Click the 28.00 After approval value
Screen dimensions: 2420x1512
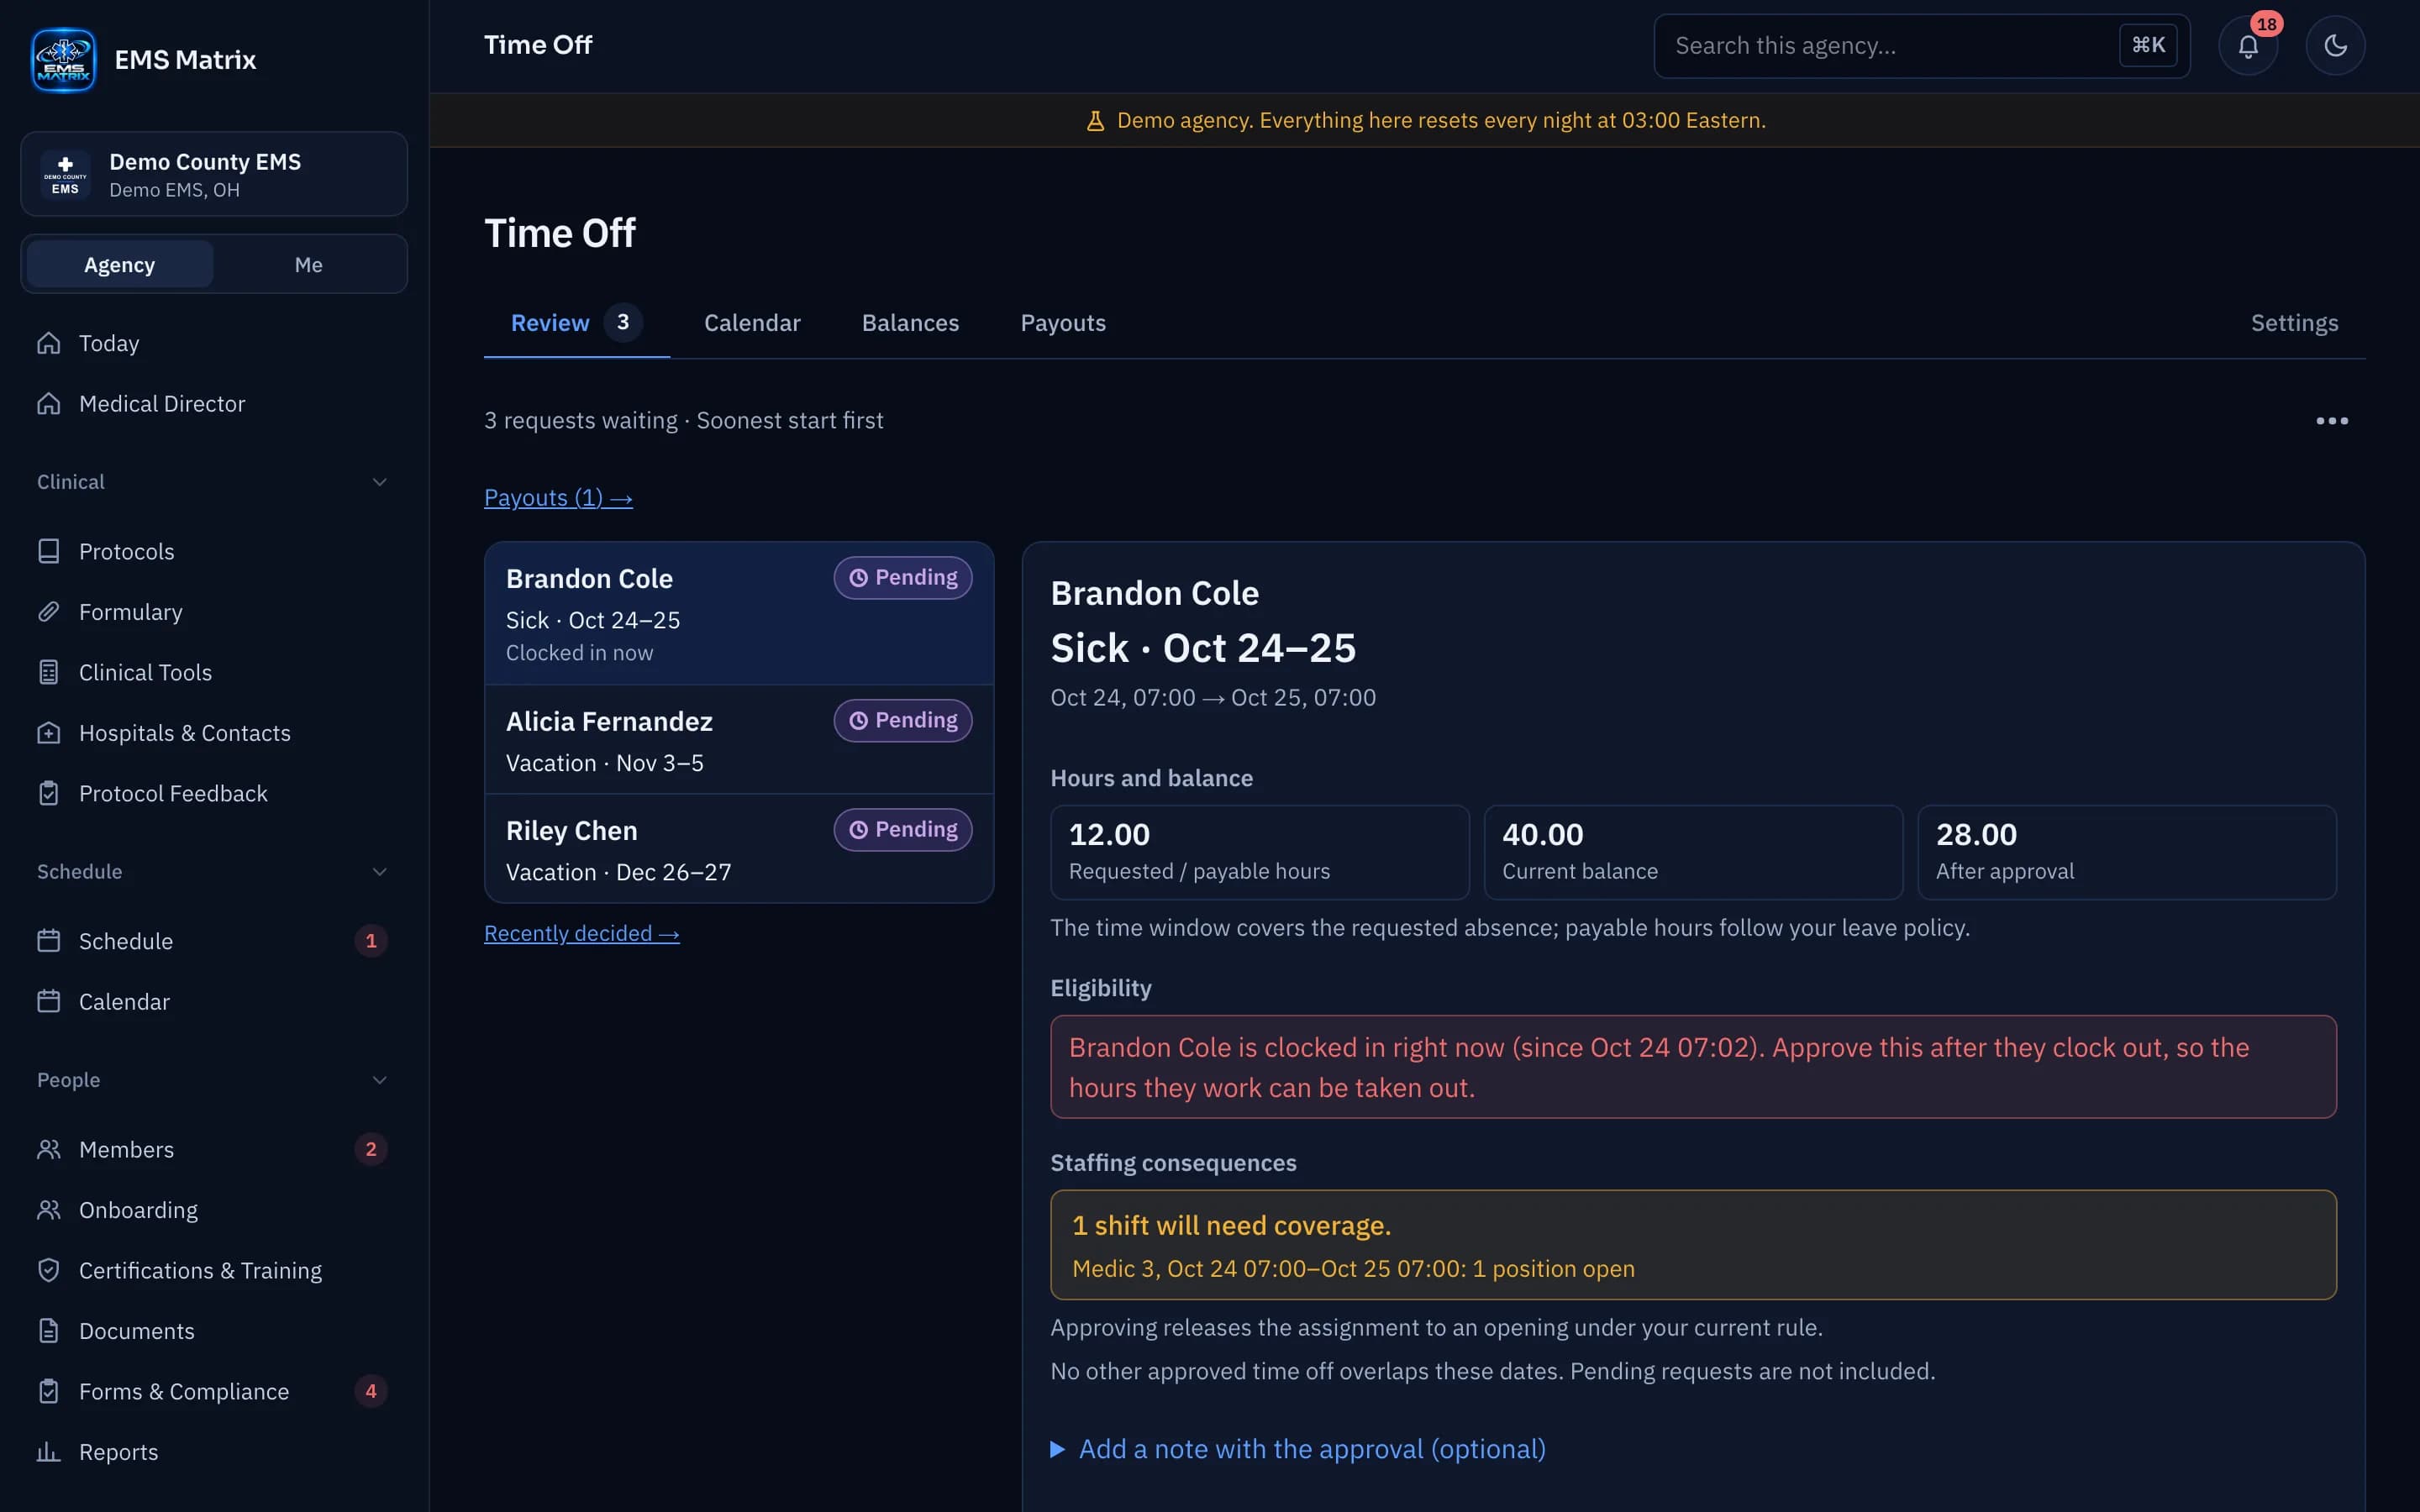click(x=1976, y=834)
